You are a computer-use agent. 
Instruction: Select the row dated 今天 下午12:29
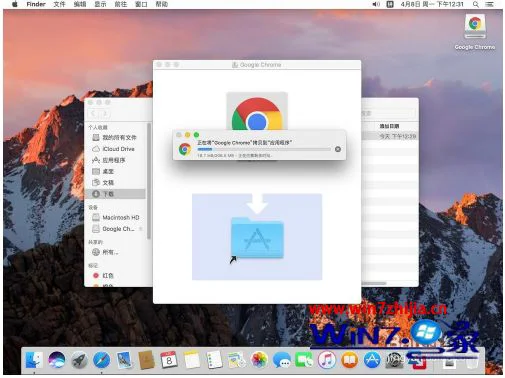(390, 136)
